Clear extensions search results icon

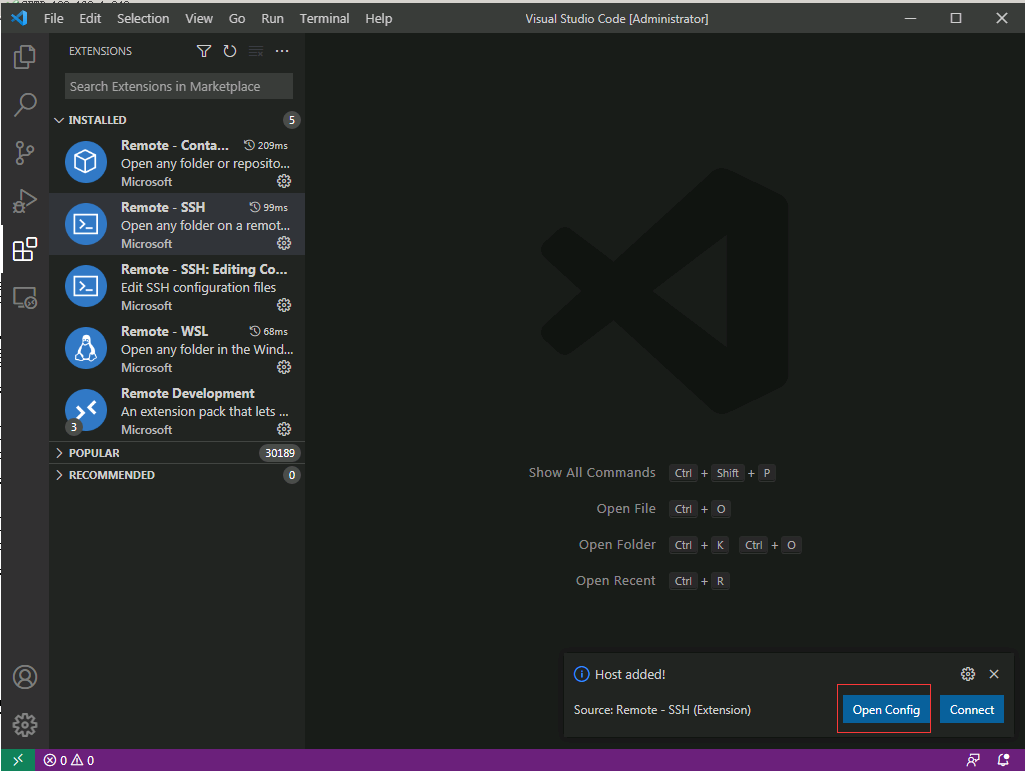(256, 51)
